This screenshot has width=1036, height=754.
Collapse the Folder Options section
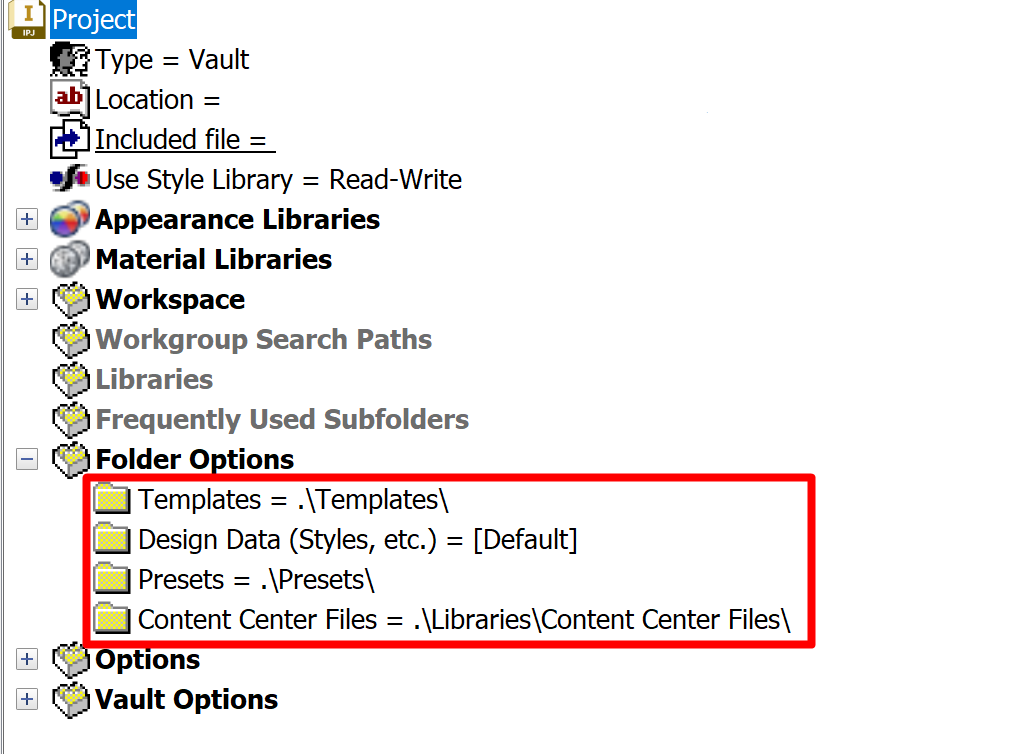26,458
